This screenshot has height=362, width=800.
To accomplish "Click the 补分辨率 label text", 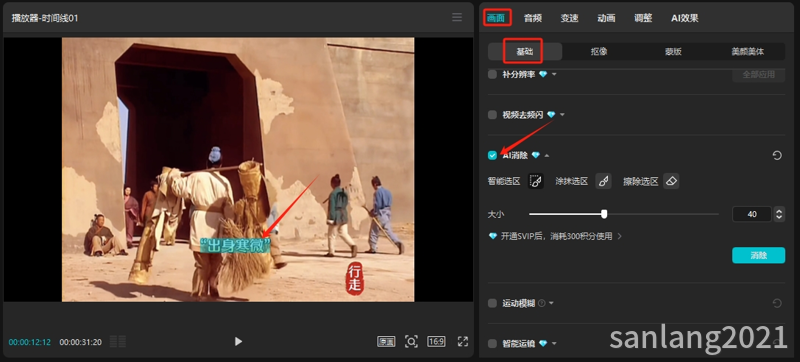I will pyautogui.click(x=519, y=74).
